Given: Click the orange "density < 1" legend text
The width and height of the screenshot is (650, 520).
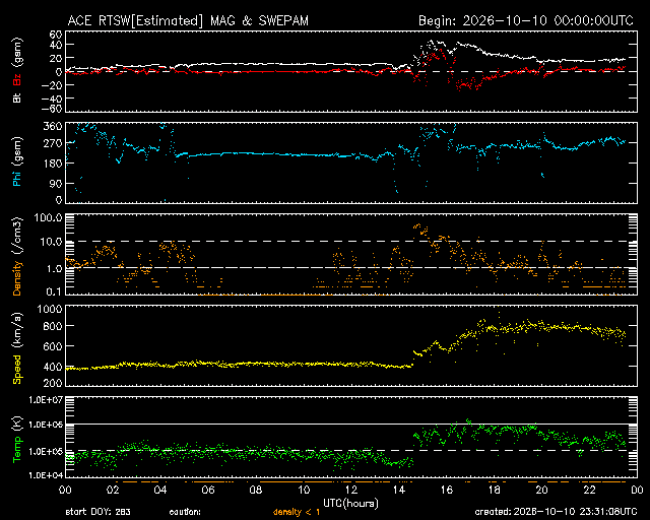Looking at the screenshot, I should (x=296, y=512).
